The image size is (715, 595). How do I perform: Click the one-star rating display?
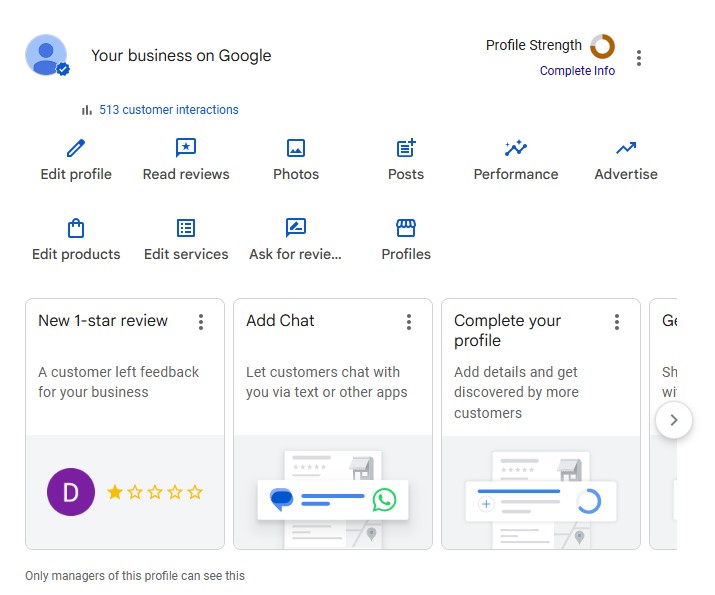click(x=155, y=492)
